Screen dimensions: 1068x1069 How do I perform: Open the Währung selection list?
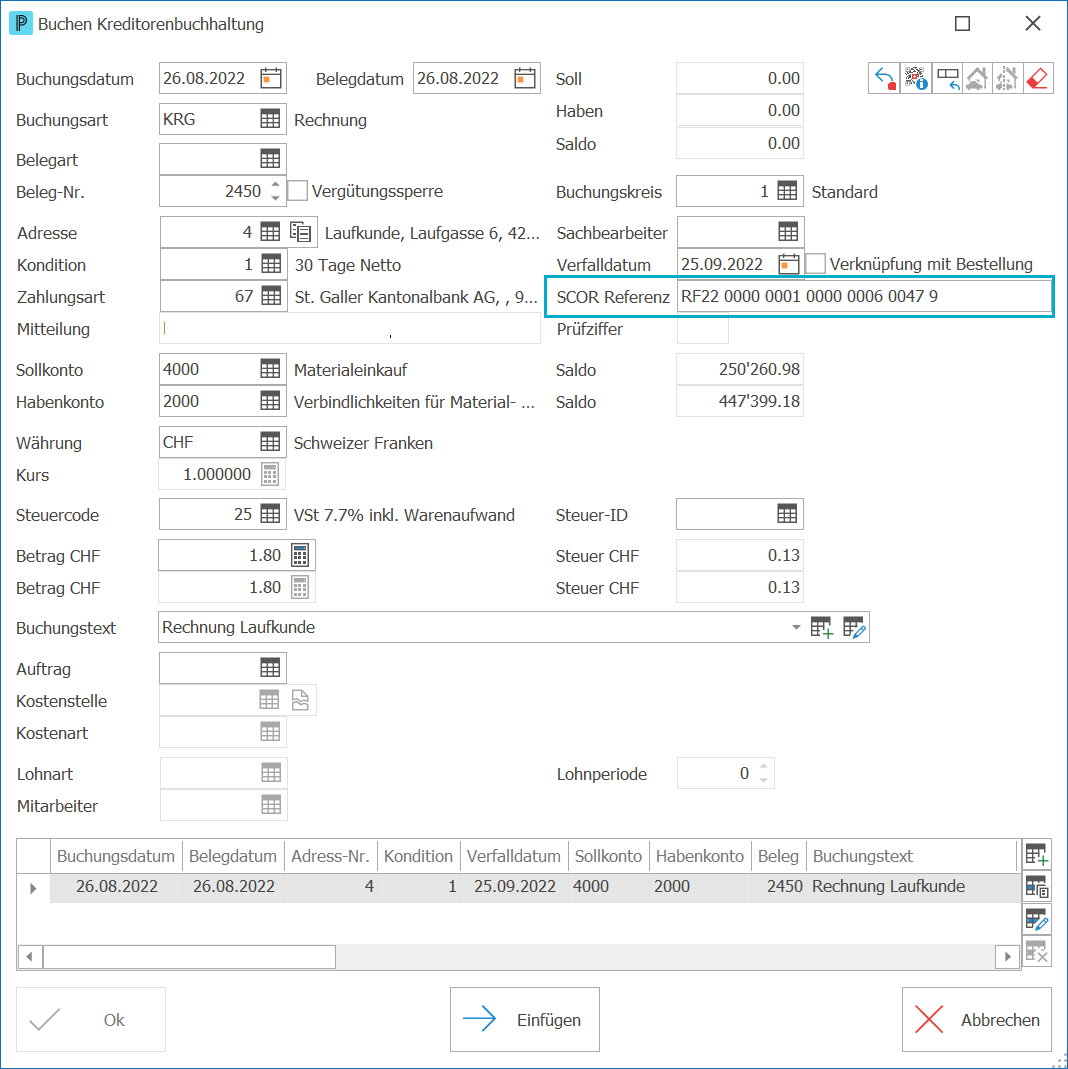(x=270, y=442)
